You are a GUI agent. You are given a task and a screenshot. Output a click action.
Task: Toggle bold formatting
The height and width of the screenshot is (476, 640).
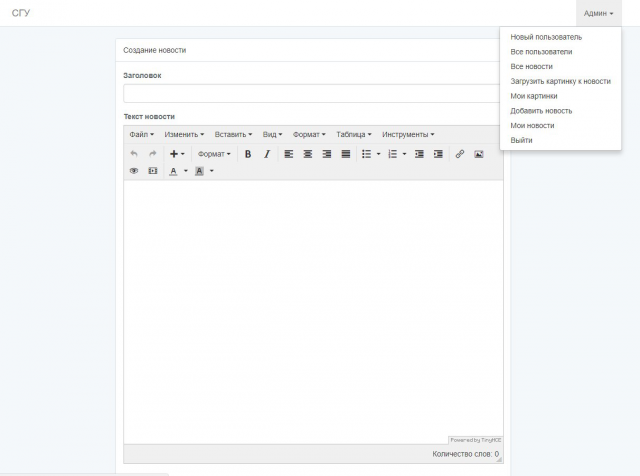pyautogui.click(x=248, y=154)
